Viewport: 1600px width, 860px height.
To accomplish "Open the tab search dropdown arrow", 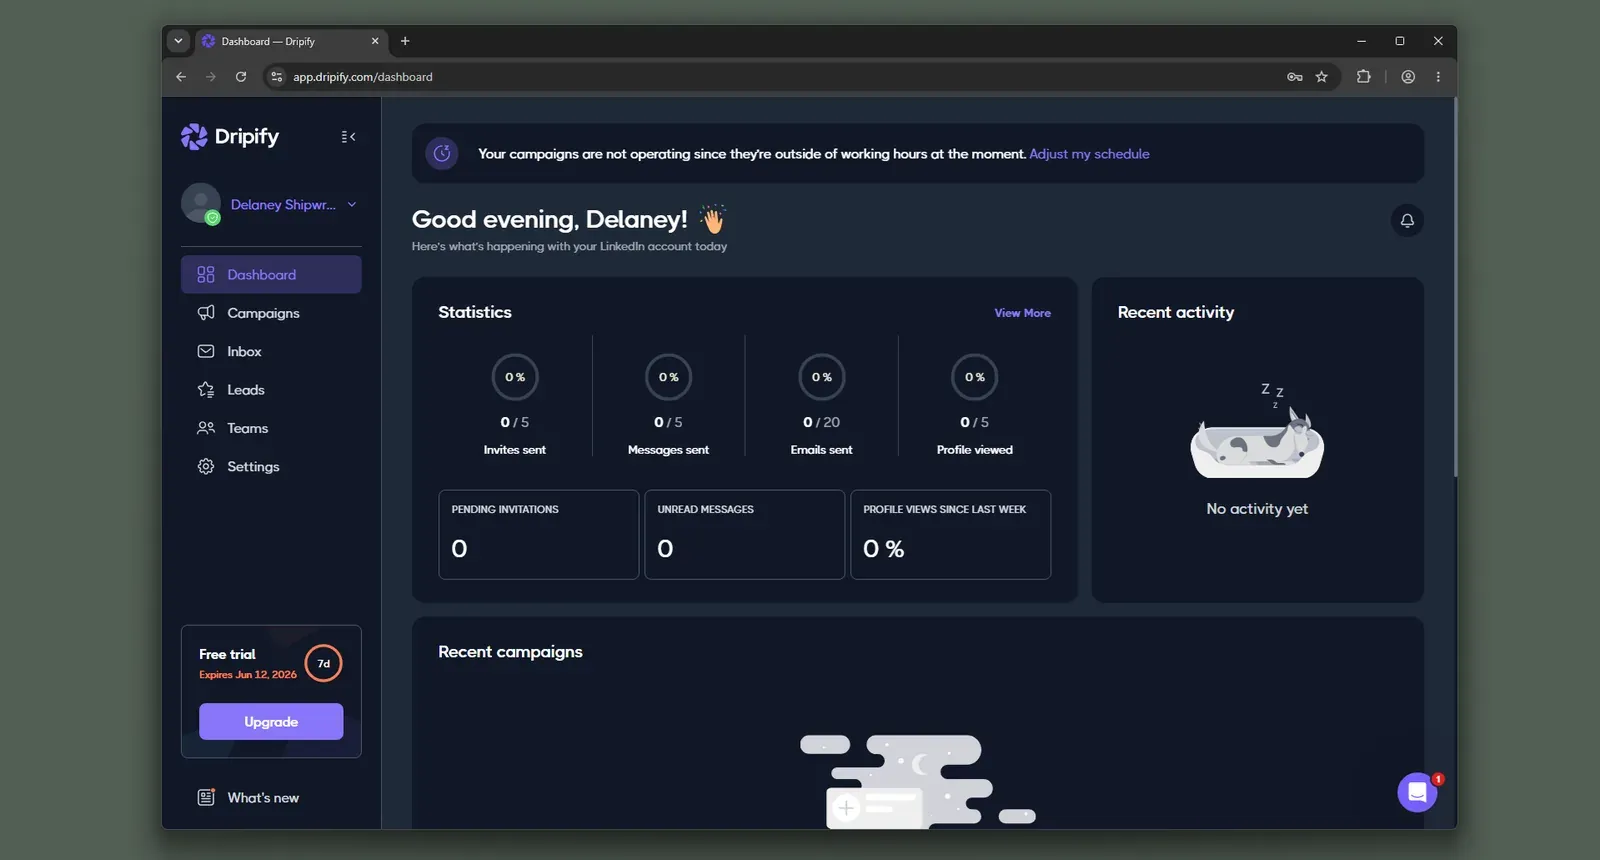I will click(x=178, y=41).
